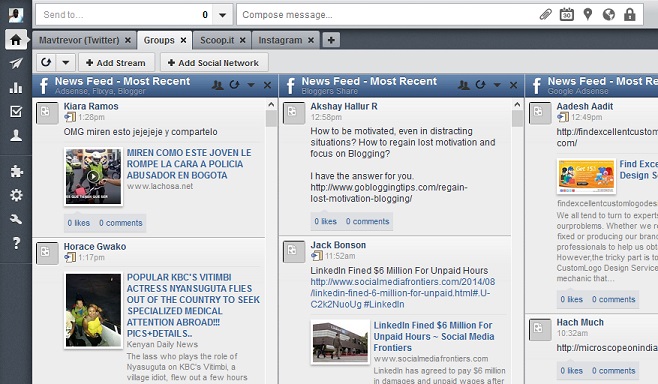Open members icon in Adsense, Fixya, Blogger stream
This screenshot has height=384, width=658.
(x=217, y=85)
